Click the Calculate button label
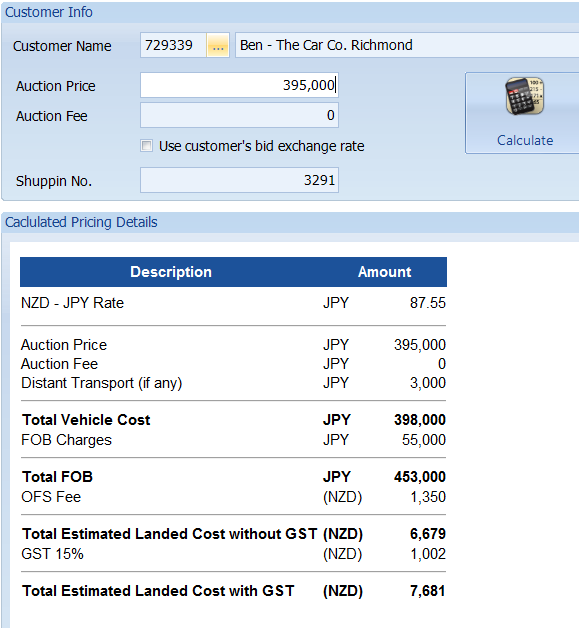 click(x=525, y=140)
